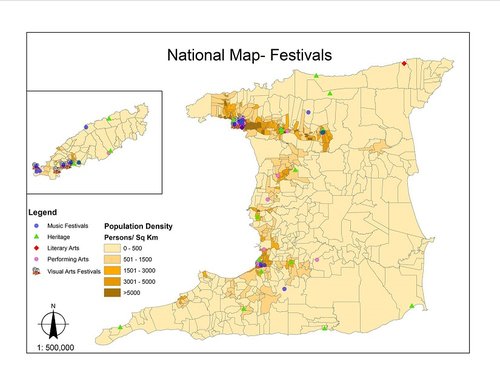
Task: Click the Visual Arts Festivals legend icon
Action: tap(37, 271)
